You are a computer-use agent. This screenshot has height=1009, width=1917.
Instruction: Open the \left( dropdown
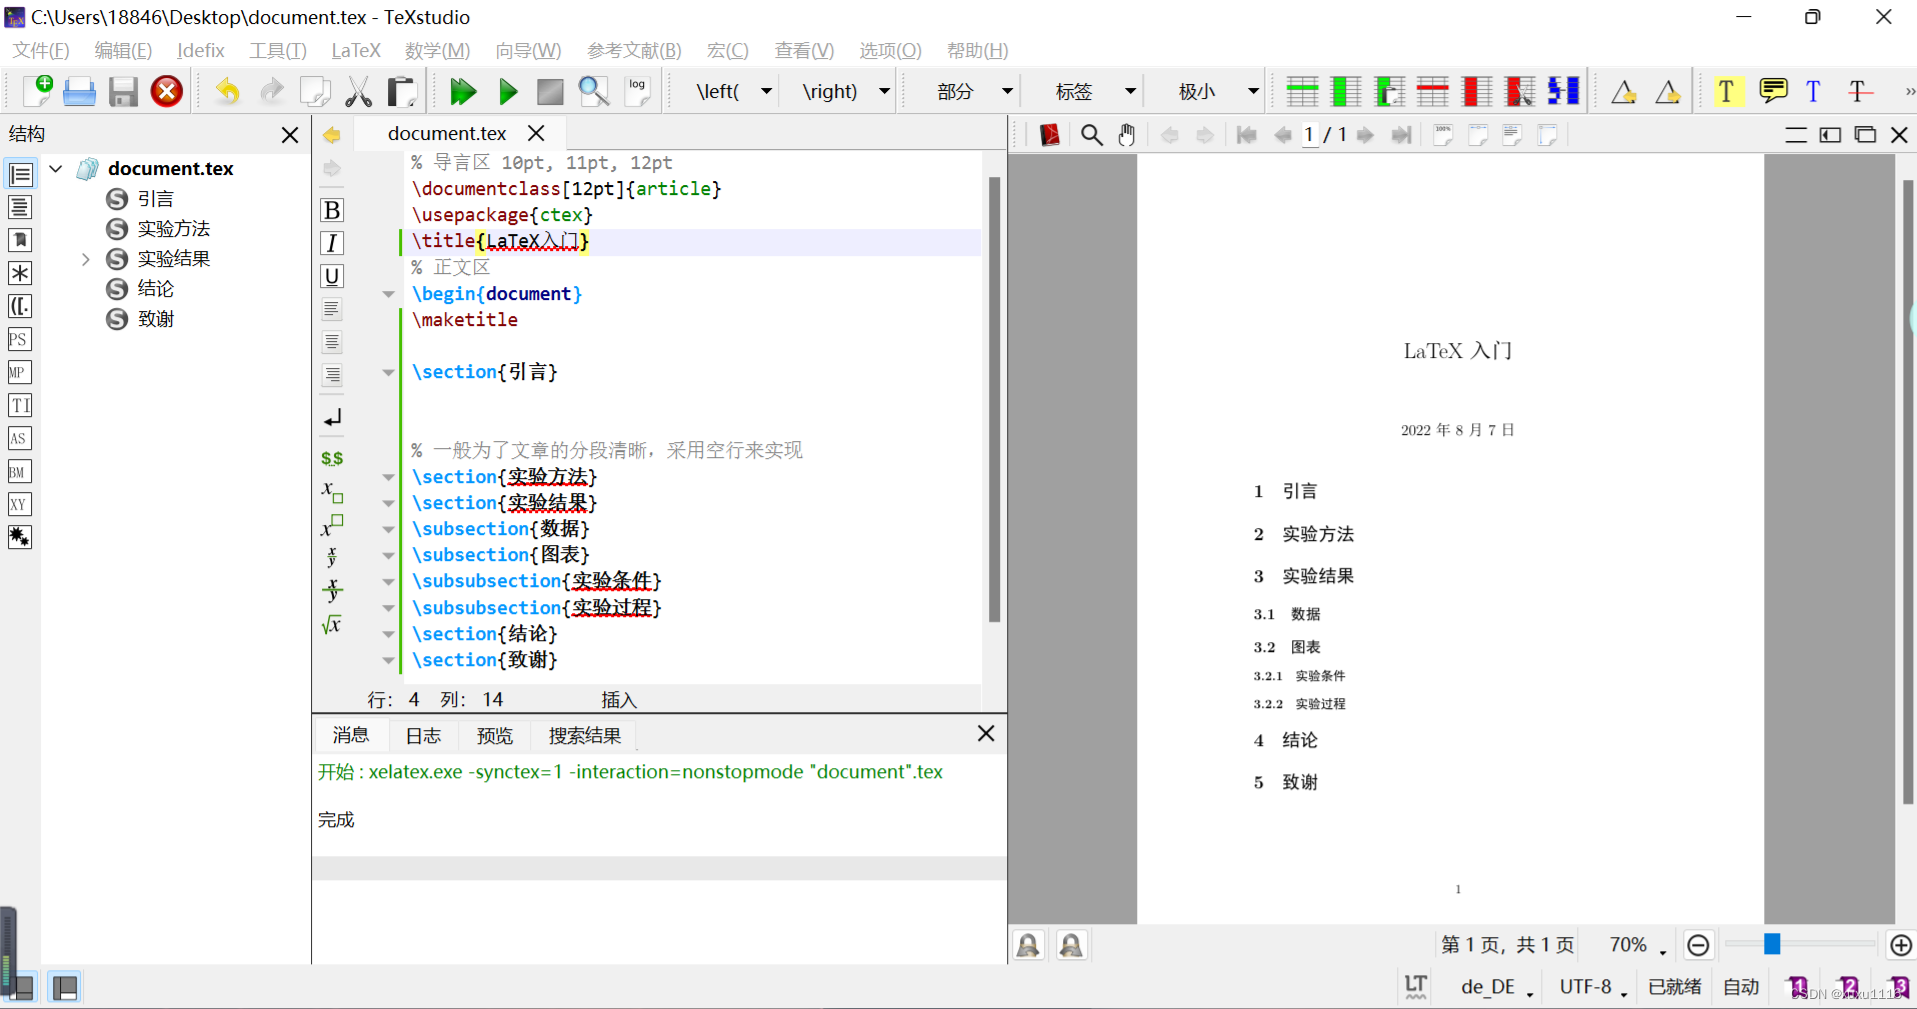pos(766,91)
